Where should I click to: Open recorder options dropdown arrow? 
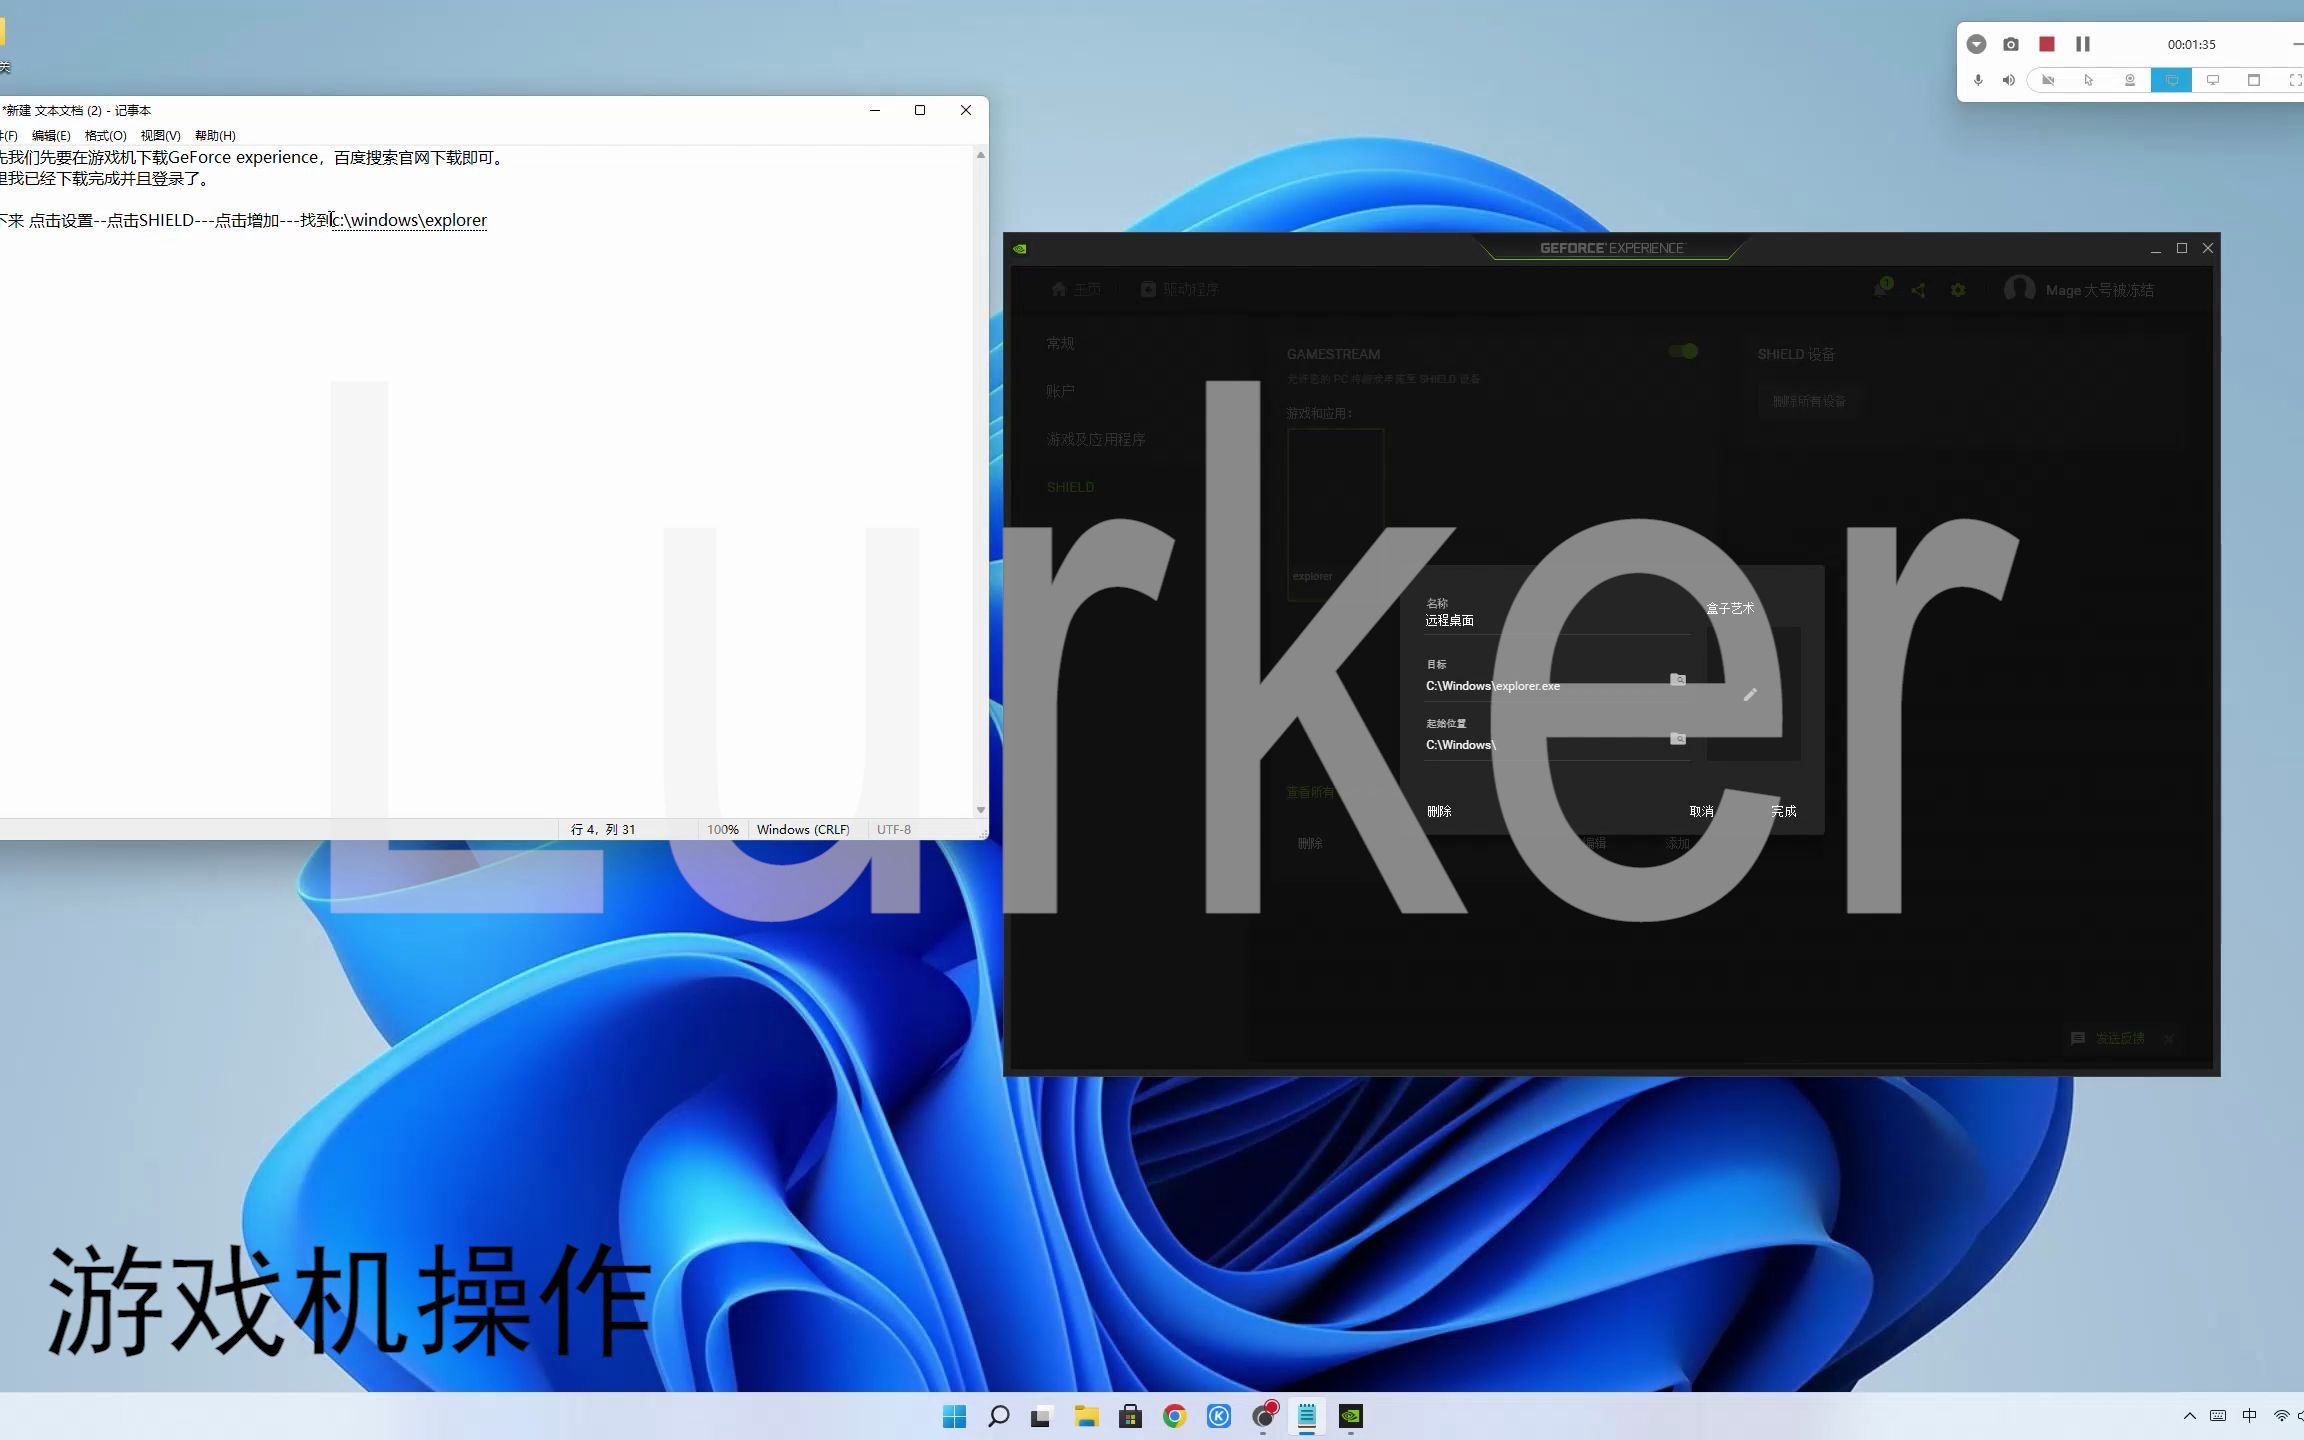(1976, 44)
